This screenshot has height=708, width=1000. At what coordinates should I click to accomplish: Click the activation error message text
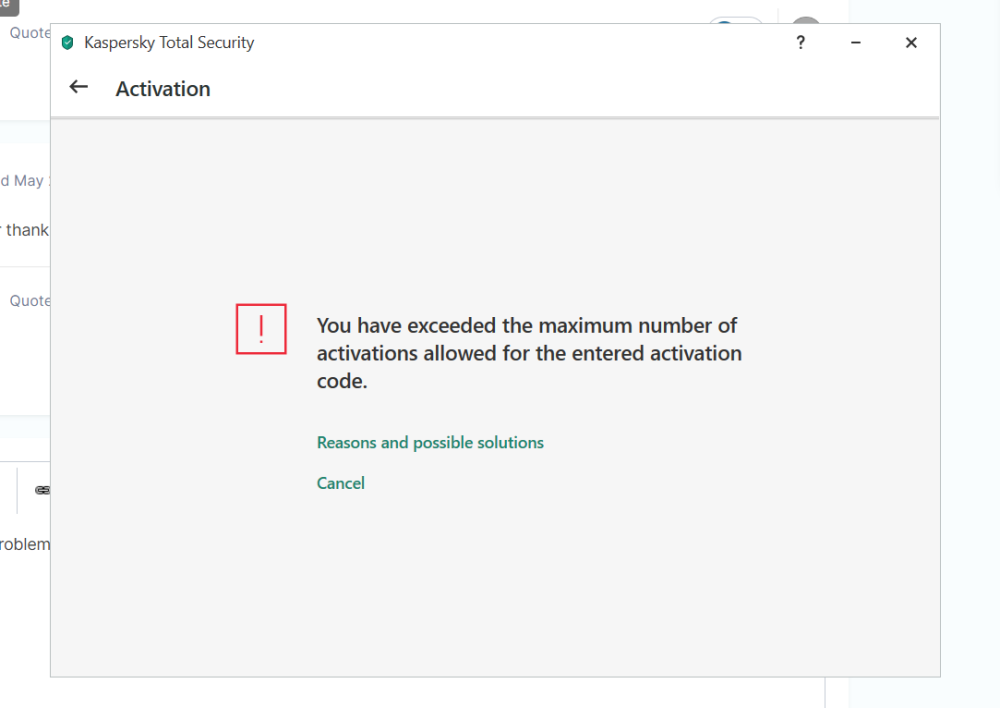529,353
